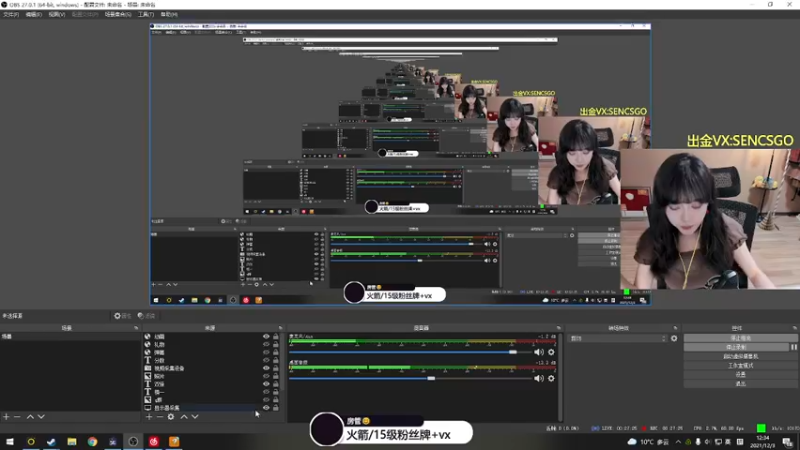Open 属性 properties in the source toolbar
The image size is (800, 450).
(122, 316)
